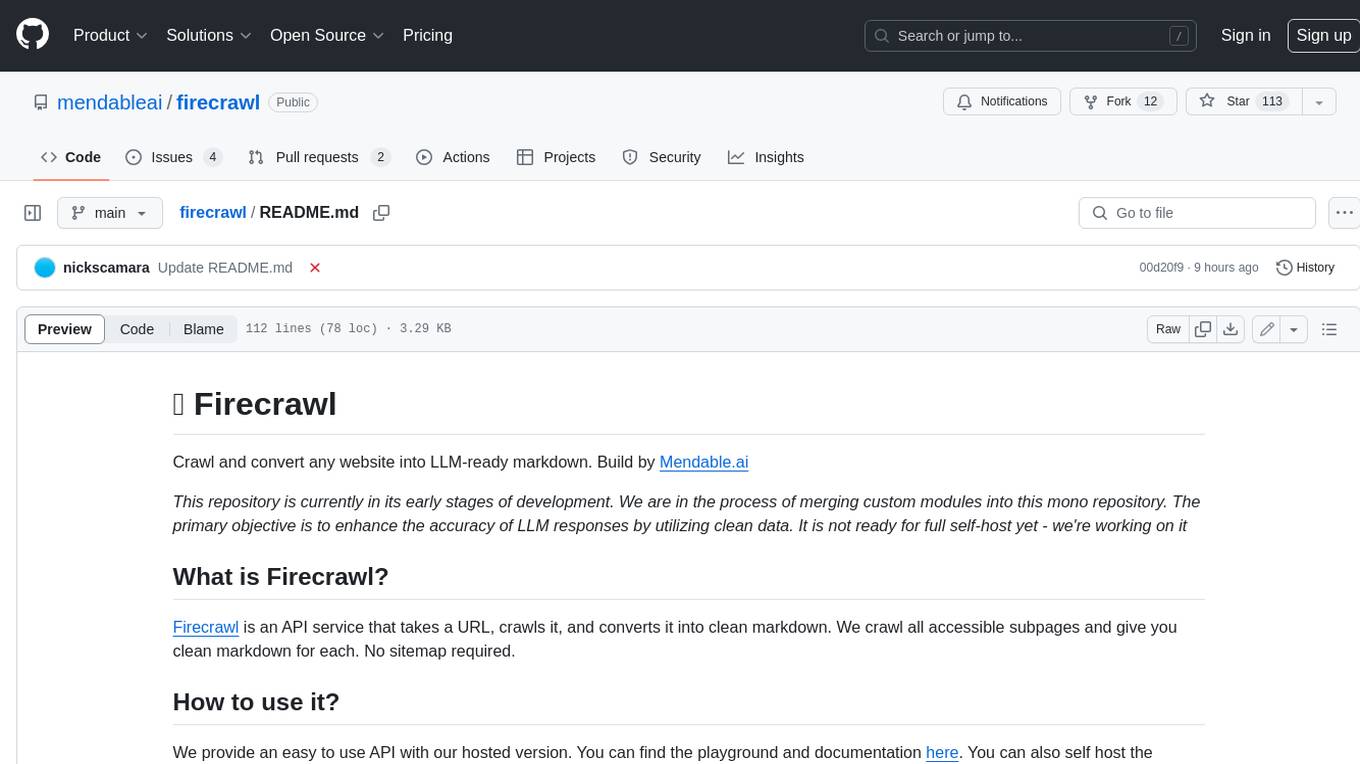Toggle the file tree side panel
The height and width of the screenshot is (764, 1360).
33,213
